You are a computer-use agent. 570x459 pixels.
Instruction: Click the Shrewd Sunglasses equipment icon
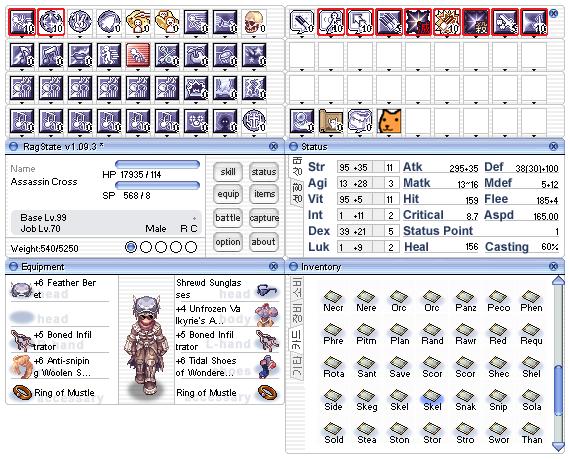point(267,290)
